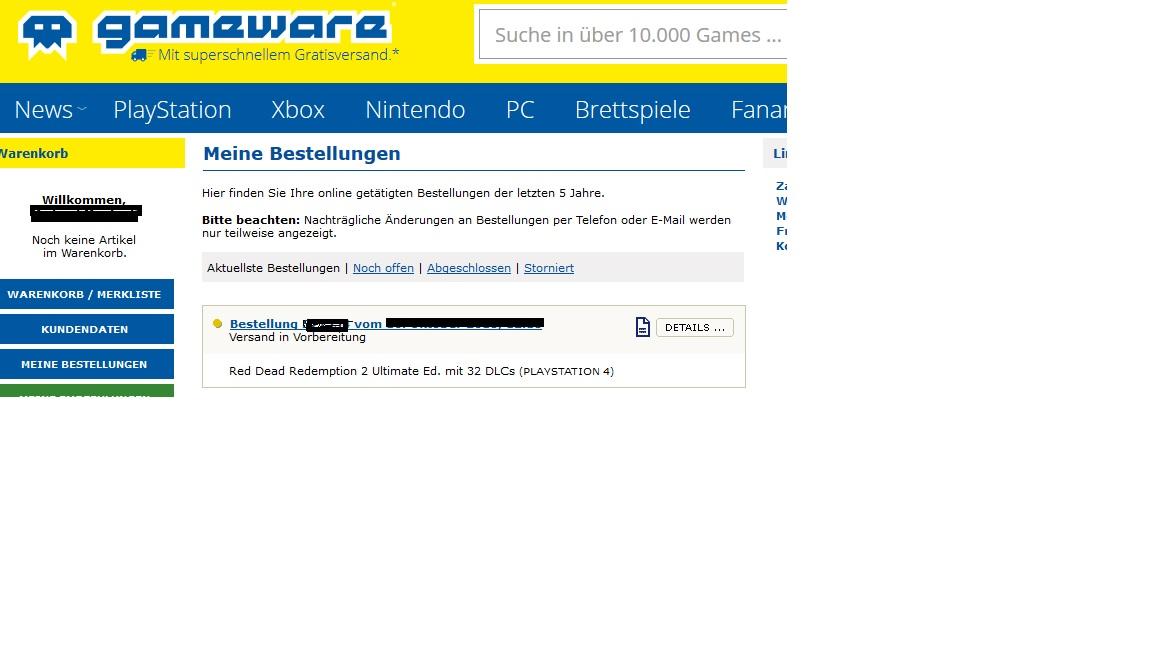Filter orders by Noch offen
Image resolution: width=1152 pixels, height=648 pixels.
tap(384, 268)
